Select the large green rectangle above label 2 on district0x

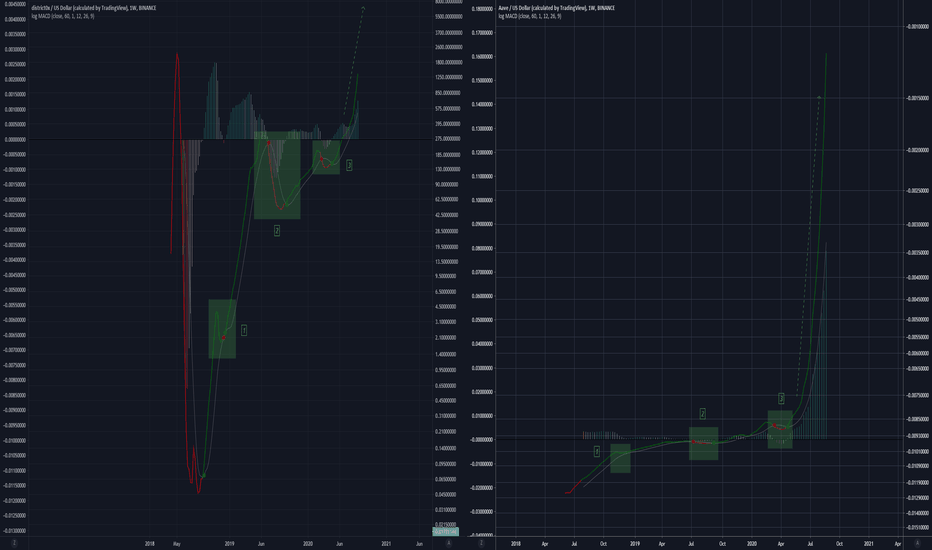pyautogui.click(x=277, y=175)
